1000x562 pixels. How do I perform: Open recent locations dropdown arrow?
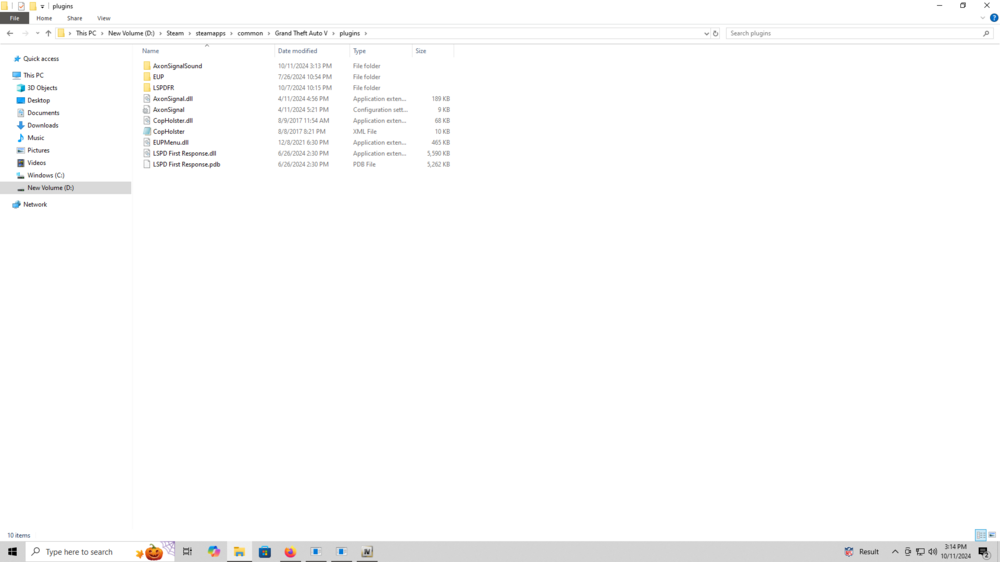point(37,33)
